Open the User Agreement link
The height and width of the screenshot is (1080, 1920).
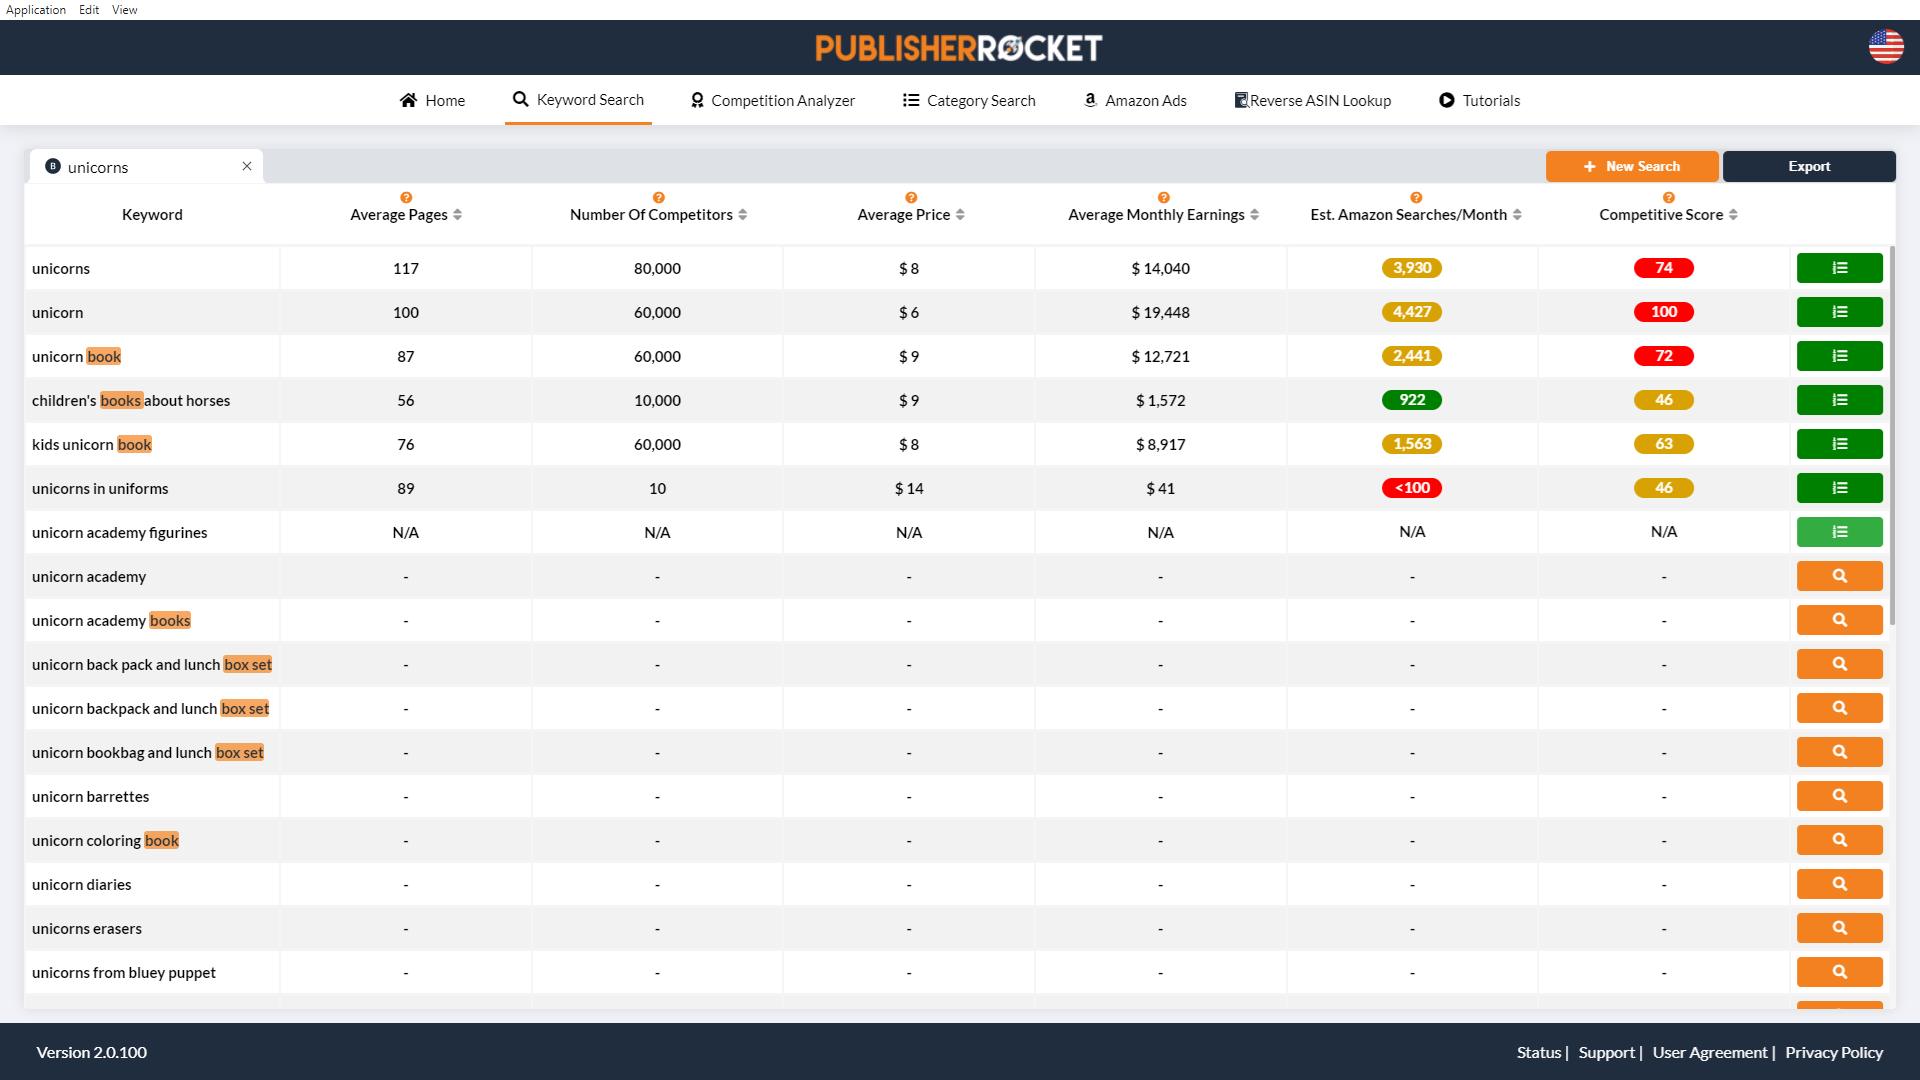(x=1710, y=1052)
